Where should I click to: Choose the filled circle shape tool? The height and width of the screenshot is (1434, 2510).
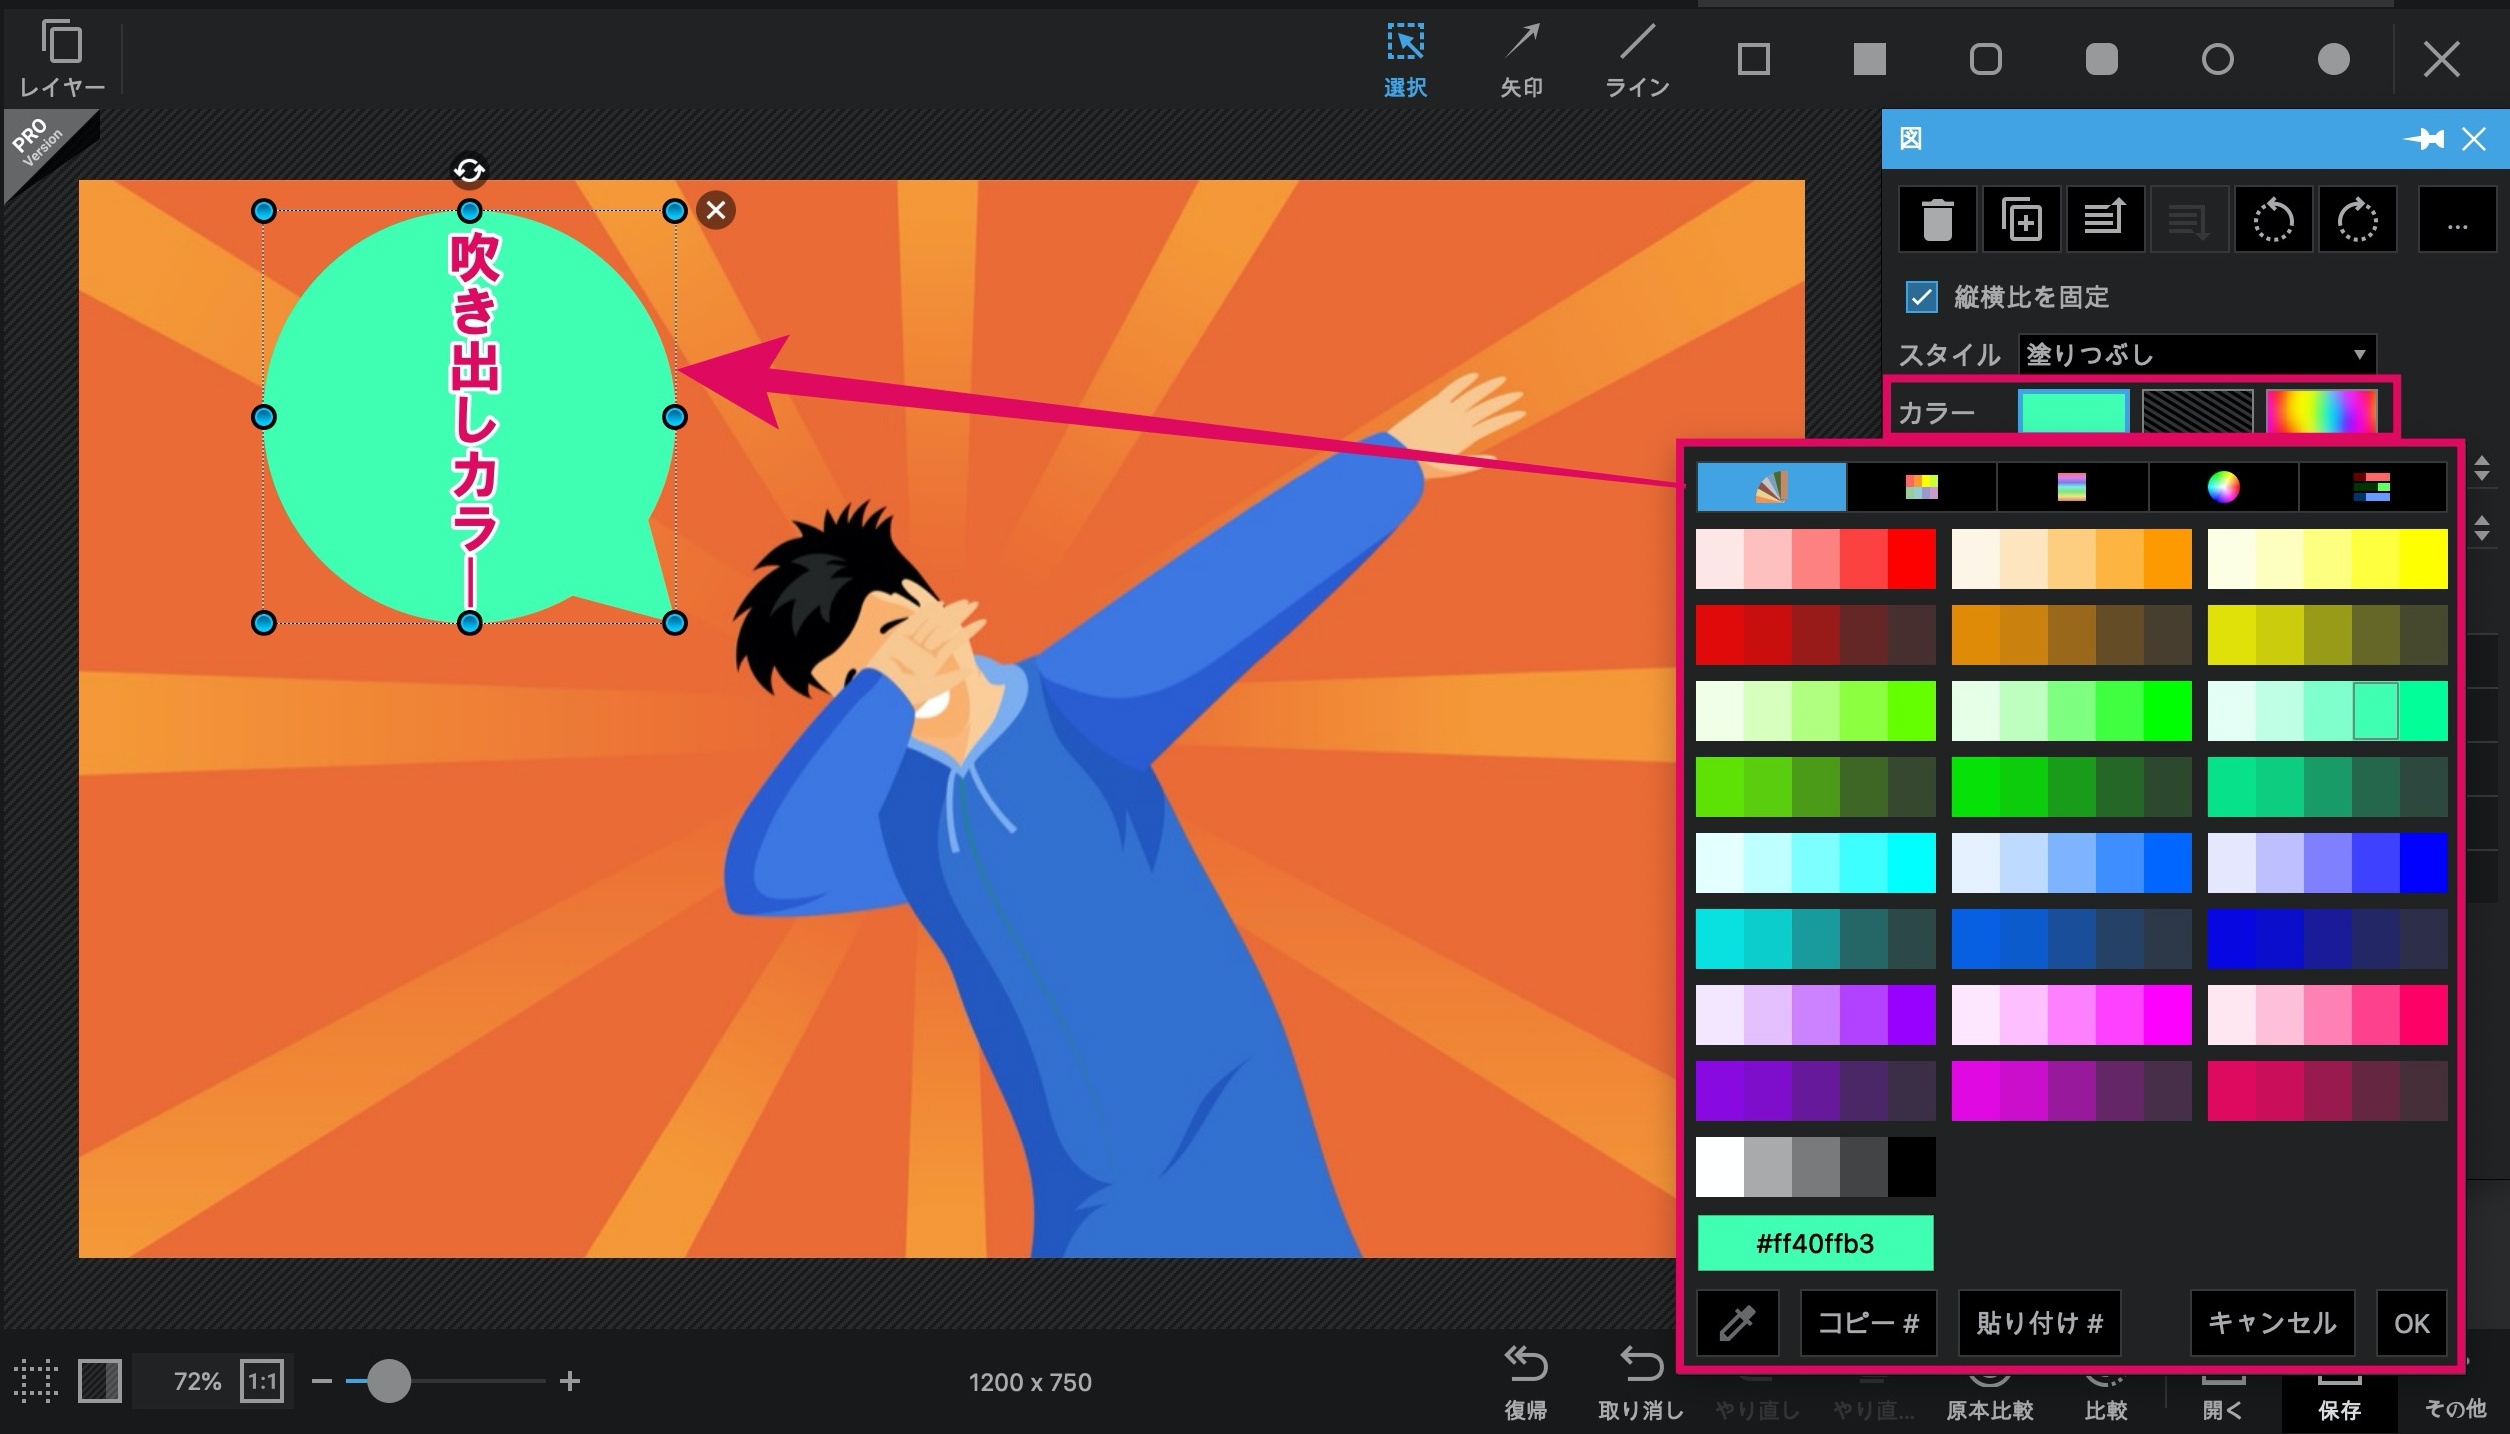(2333, 60)
